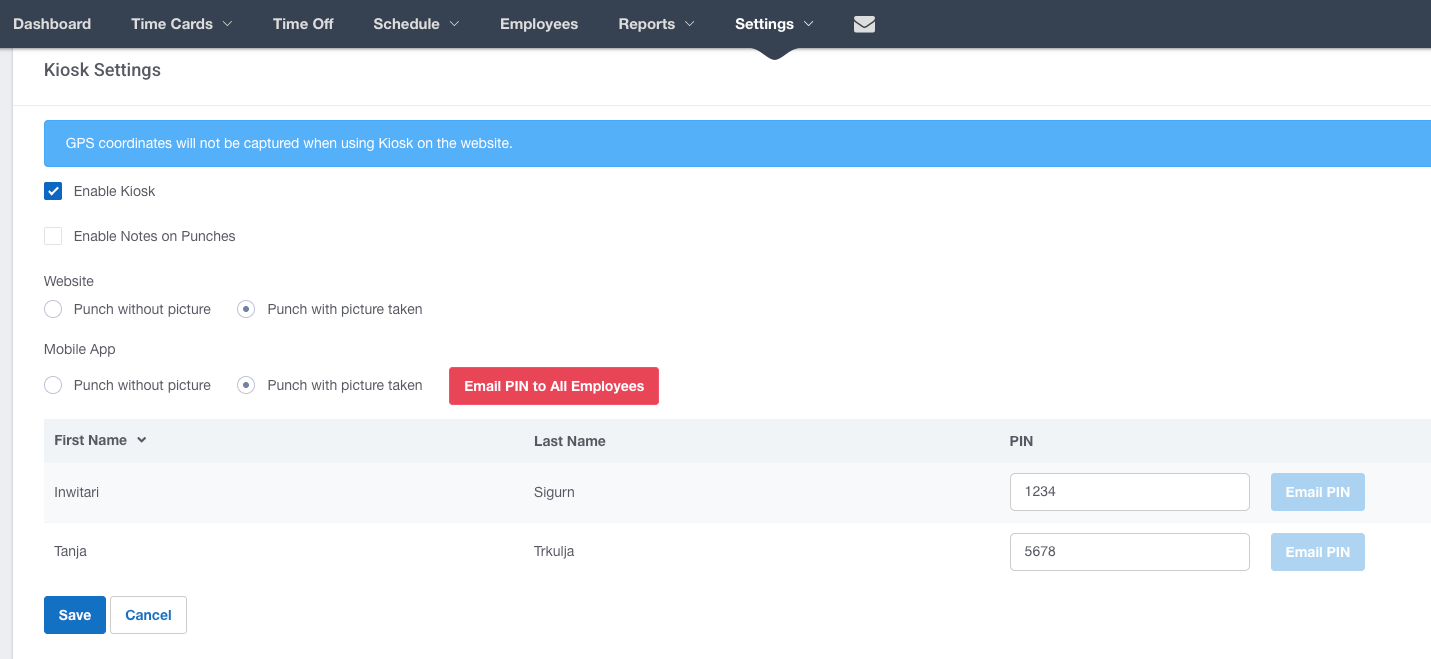Image resolution: width=1431 pixels, height=659 pixels.
Task: Check Enable Notes on Punches
Action: pos(53,236)
